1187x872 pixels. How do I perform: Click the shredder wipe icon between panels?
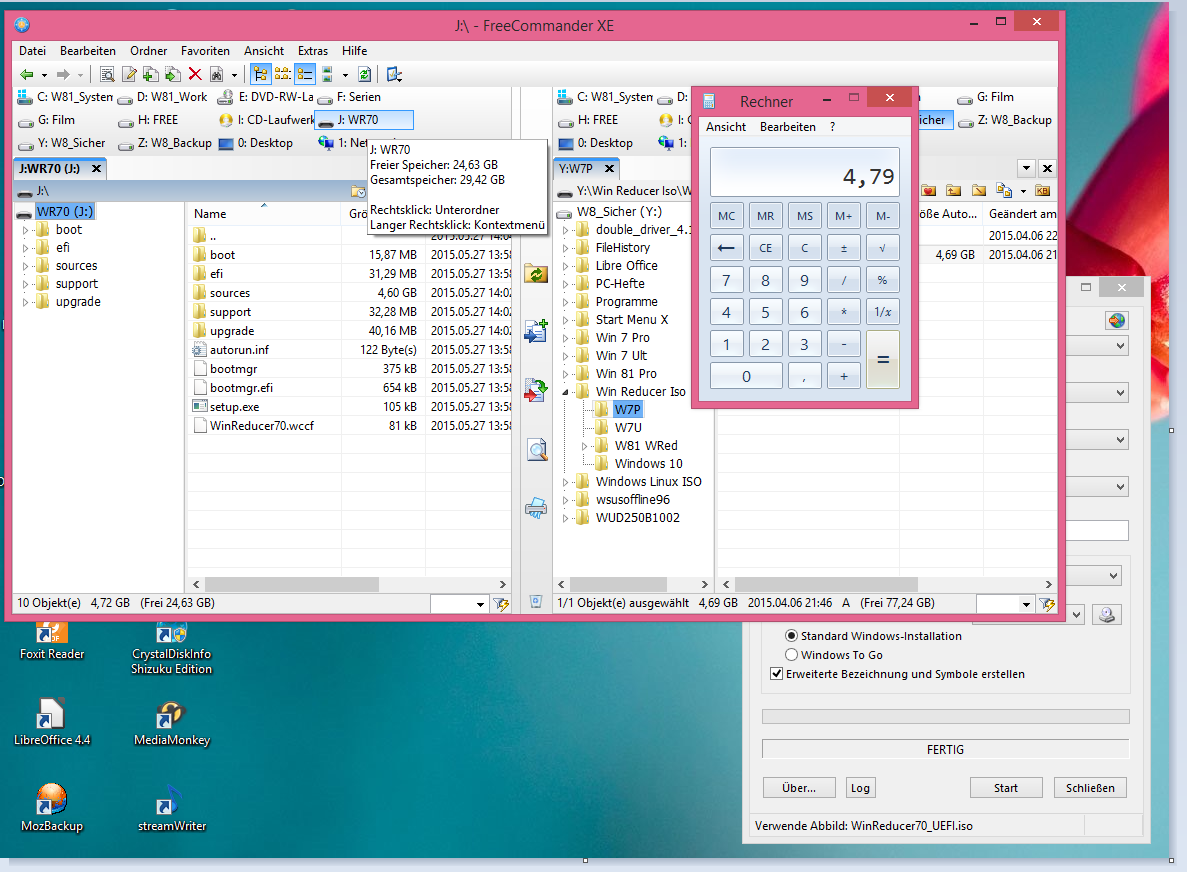click(536, 508)
